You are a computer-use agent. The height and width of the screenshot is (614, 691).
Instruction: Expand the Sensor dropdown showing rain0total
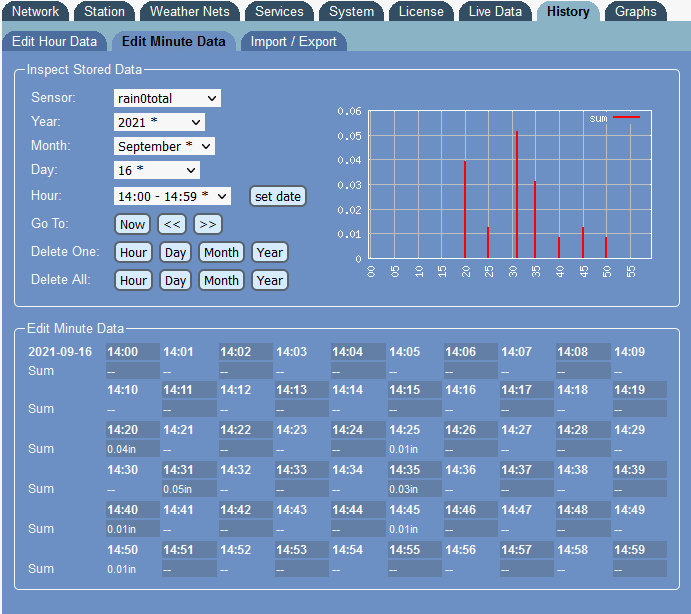(x=167, y=98)
